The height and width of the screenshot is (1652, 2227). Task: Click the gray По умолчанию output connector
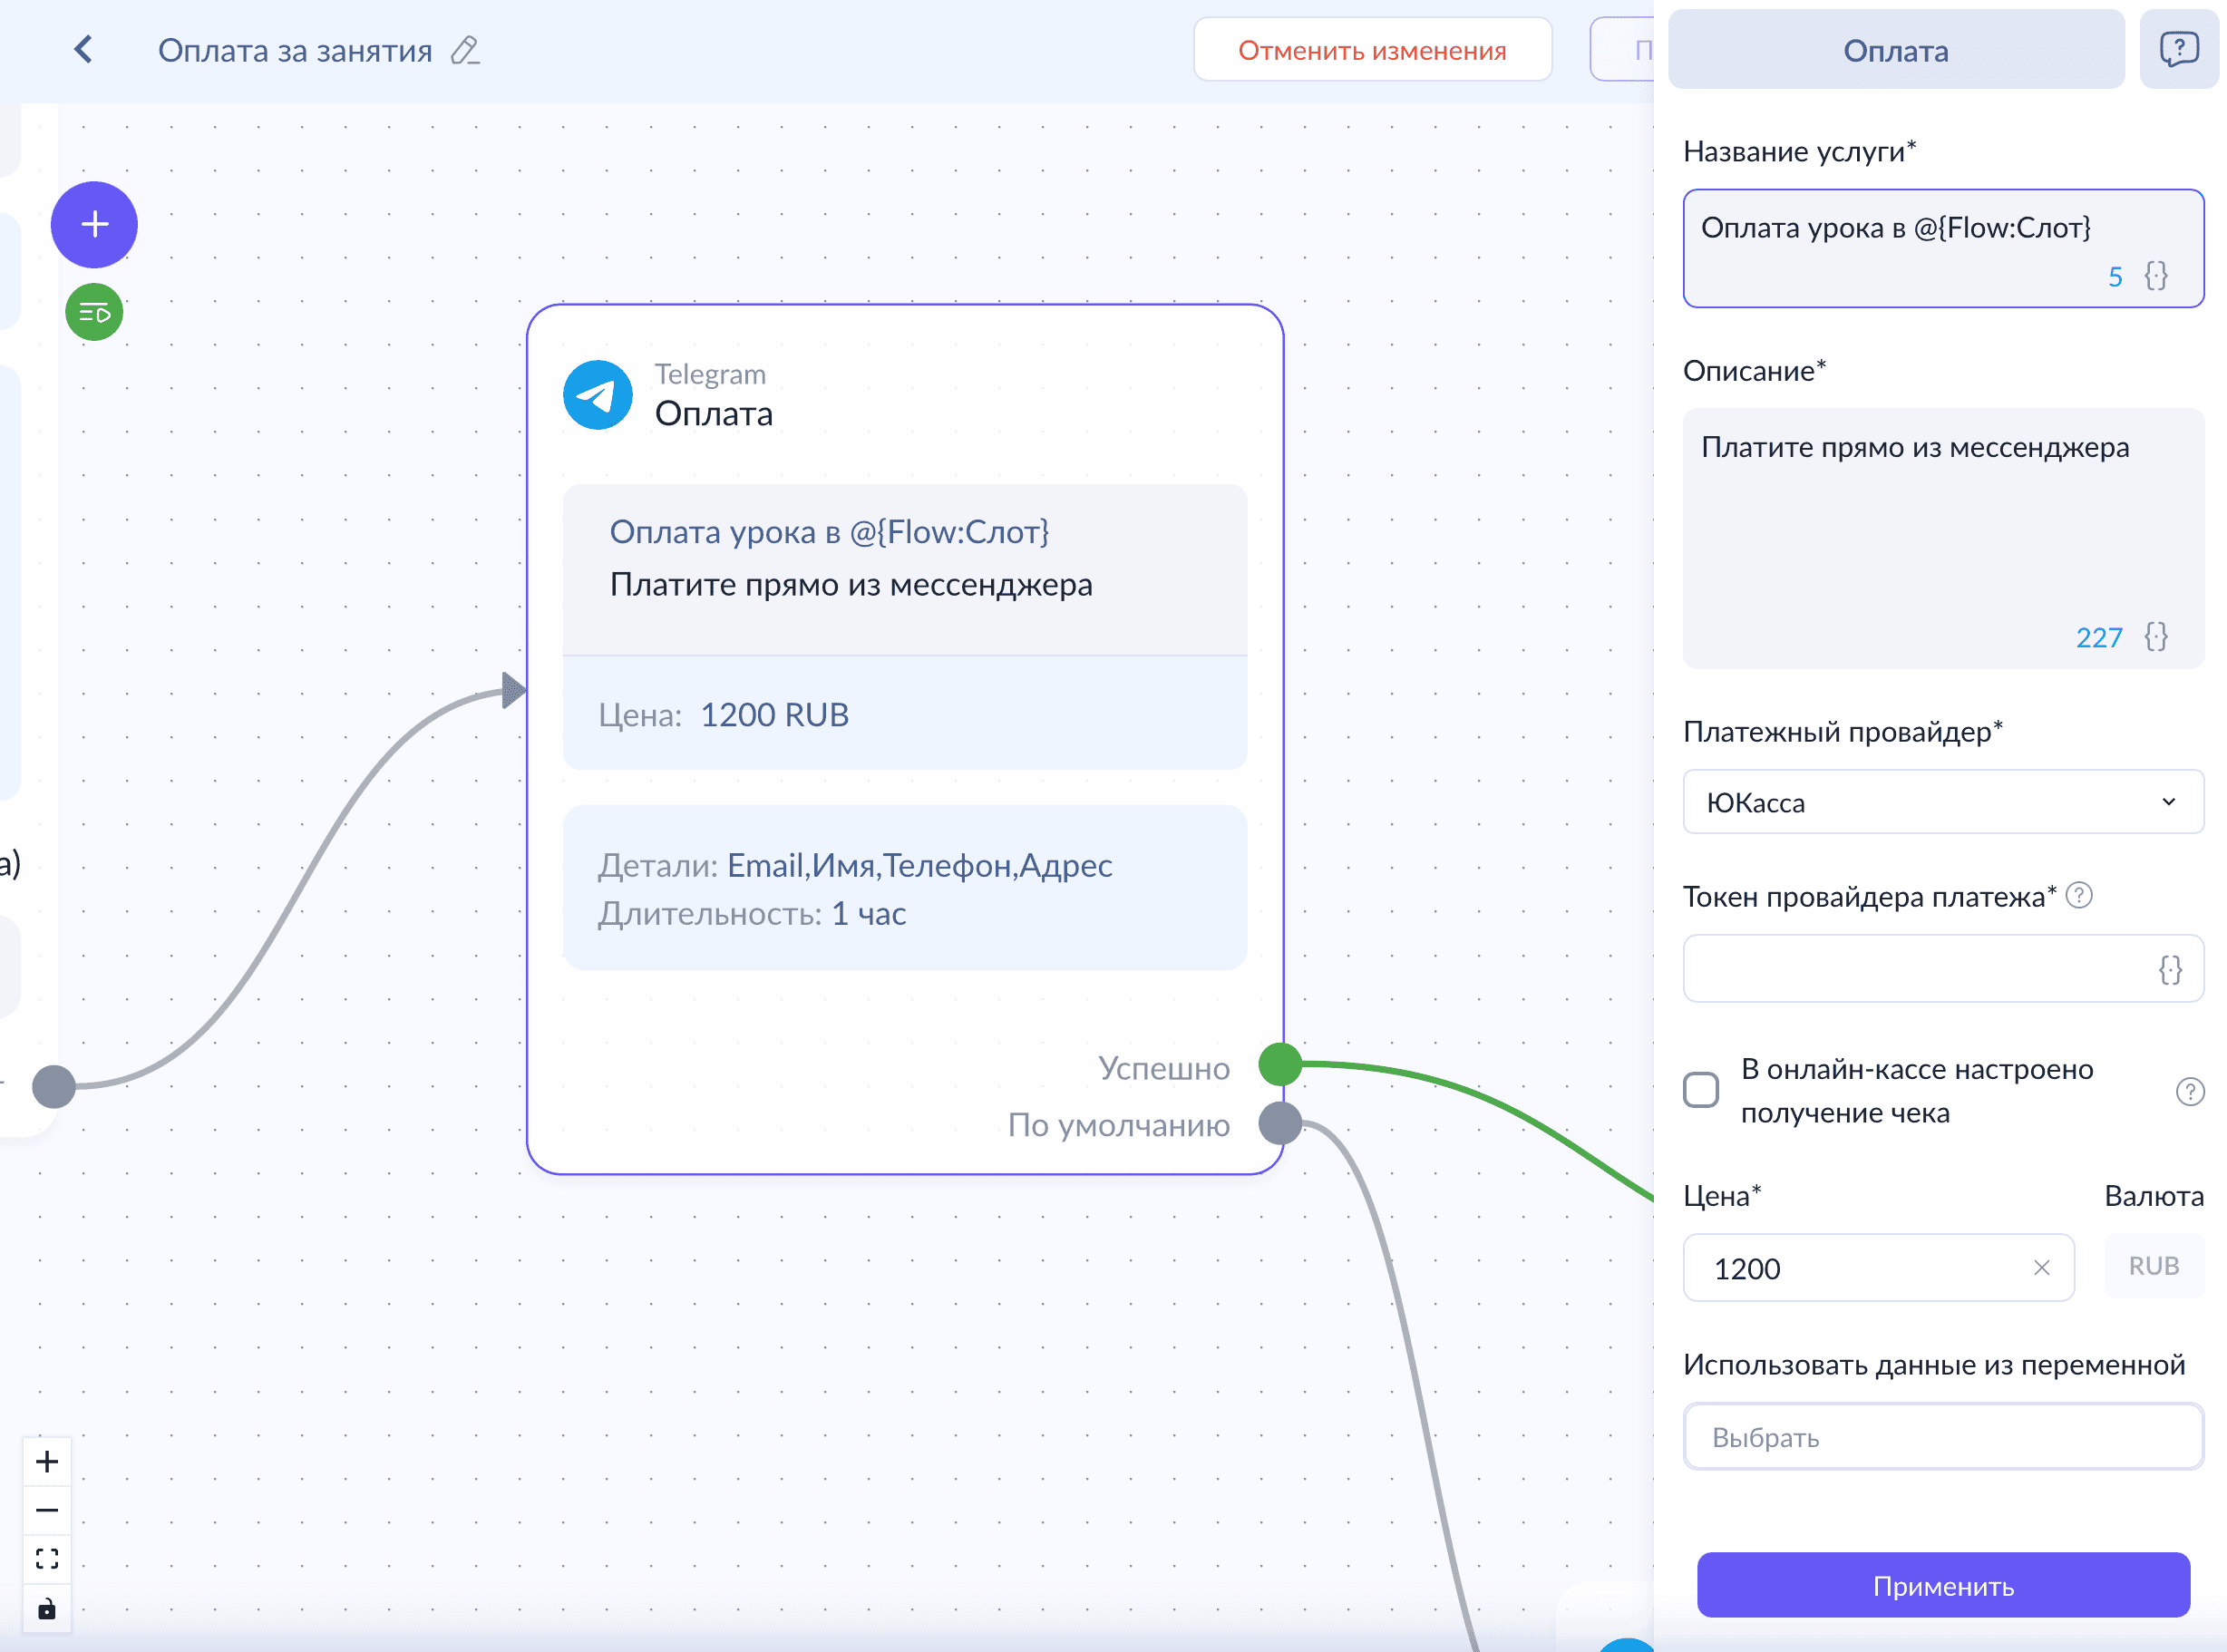(1280, 1123)
